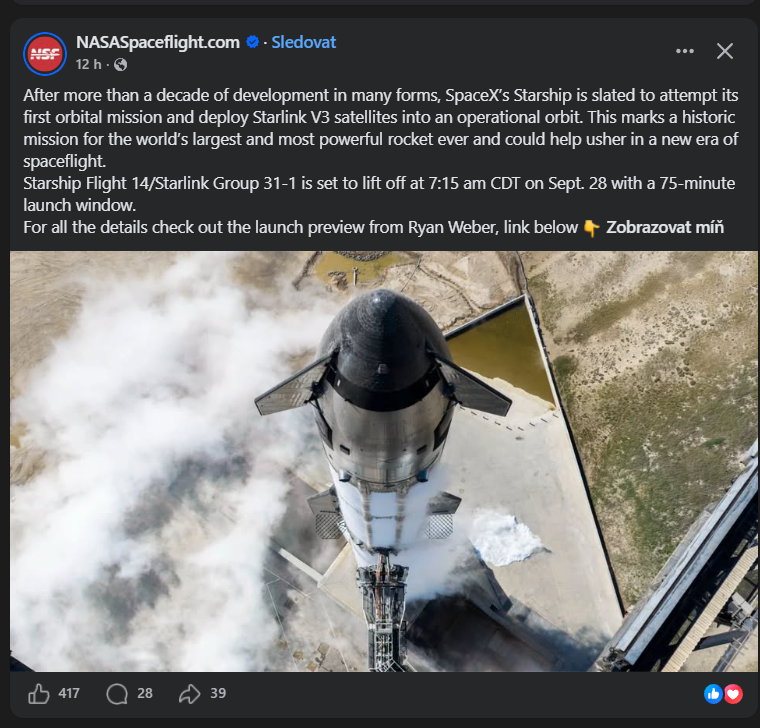
Task: Open the NSF profile picture
Action: [x=45, y=54]
